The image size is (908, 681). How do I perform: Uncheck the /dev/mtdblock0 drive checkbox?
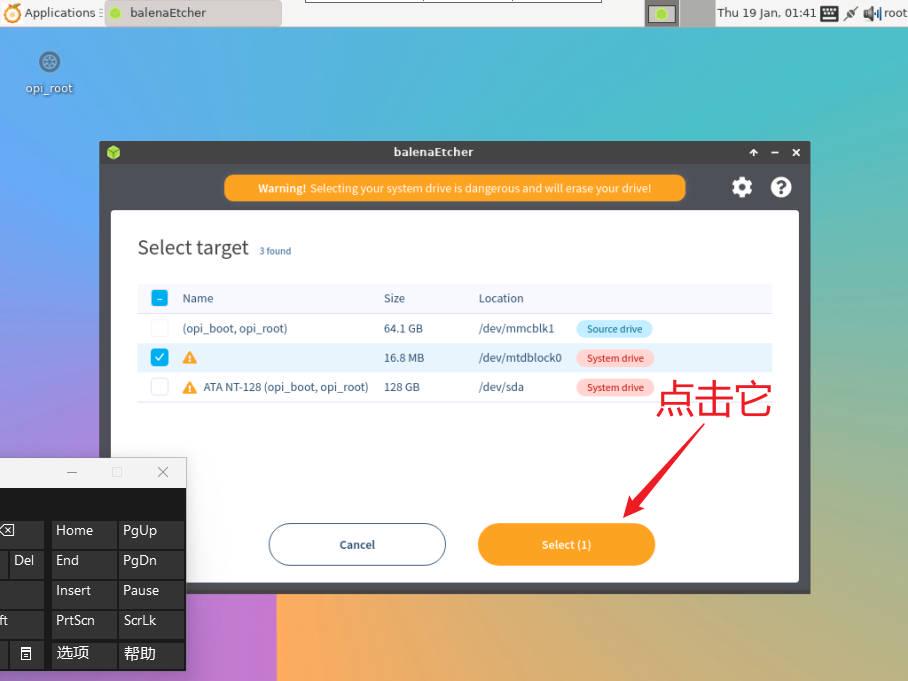point(159,357)
